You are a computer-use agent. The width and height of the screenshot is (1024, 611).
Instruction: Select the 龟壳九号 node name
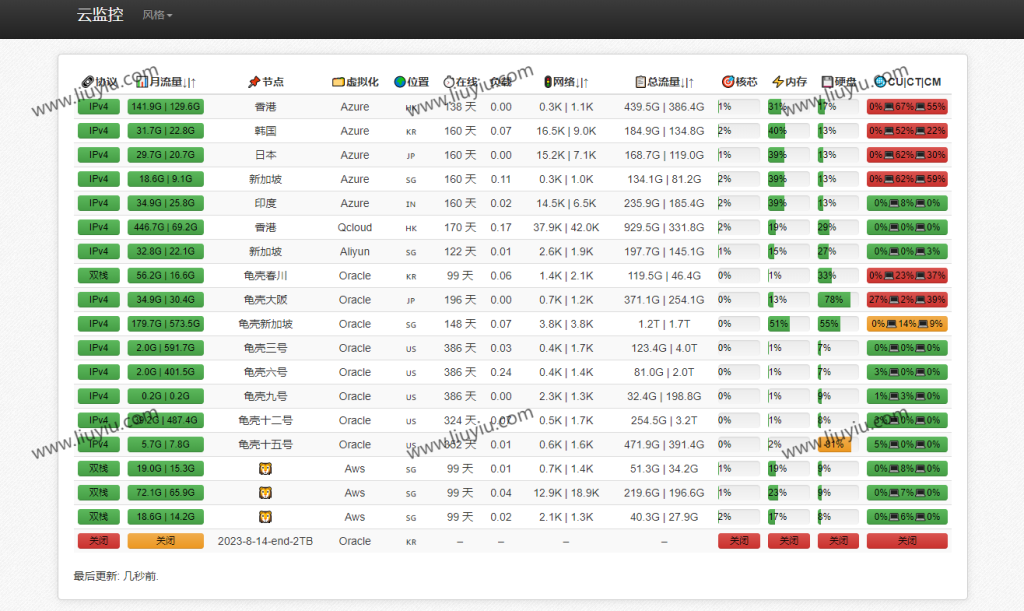265,396
